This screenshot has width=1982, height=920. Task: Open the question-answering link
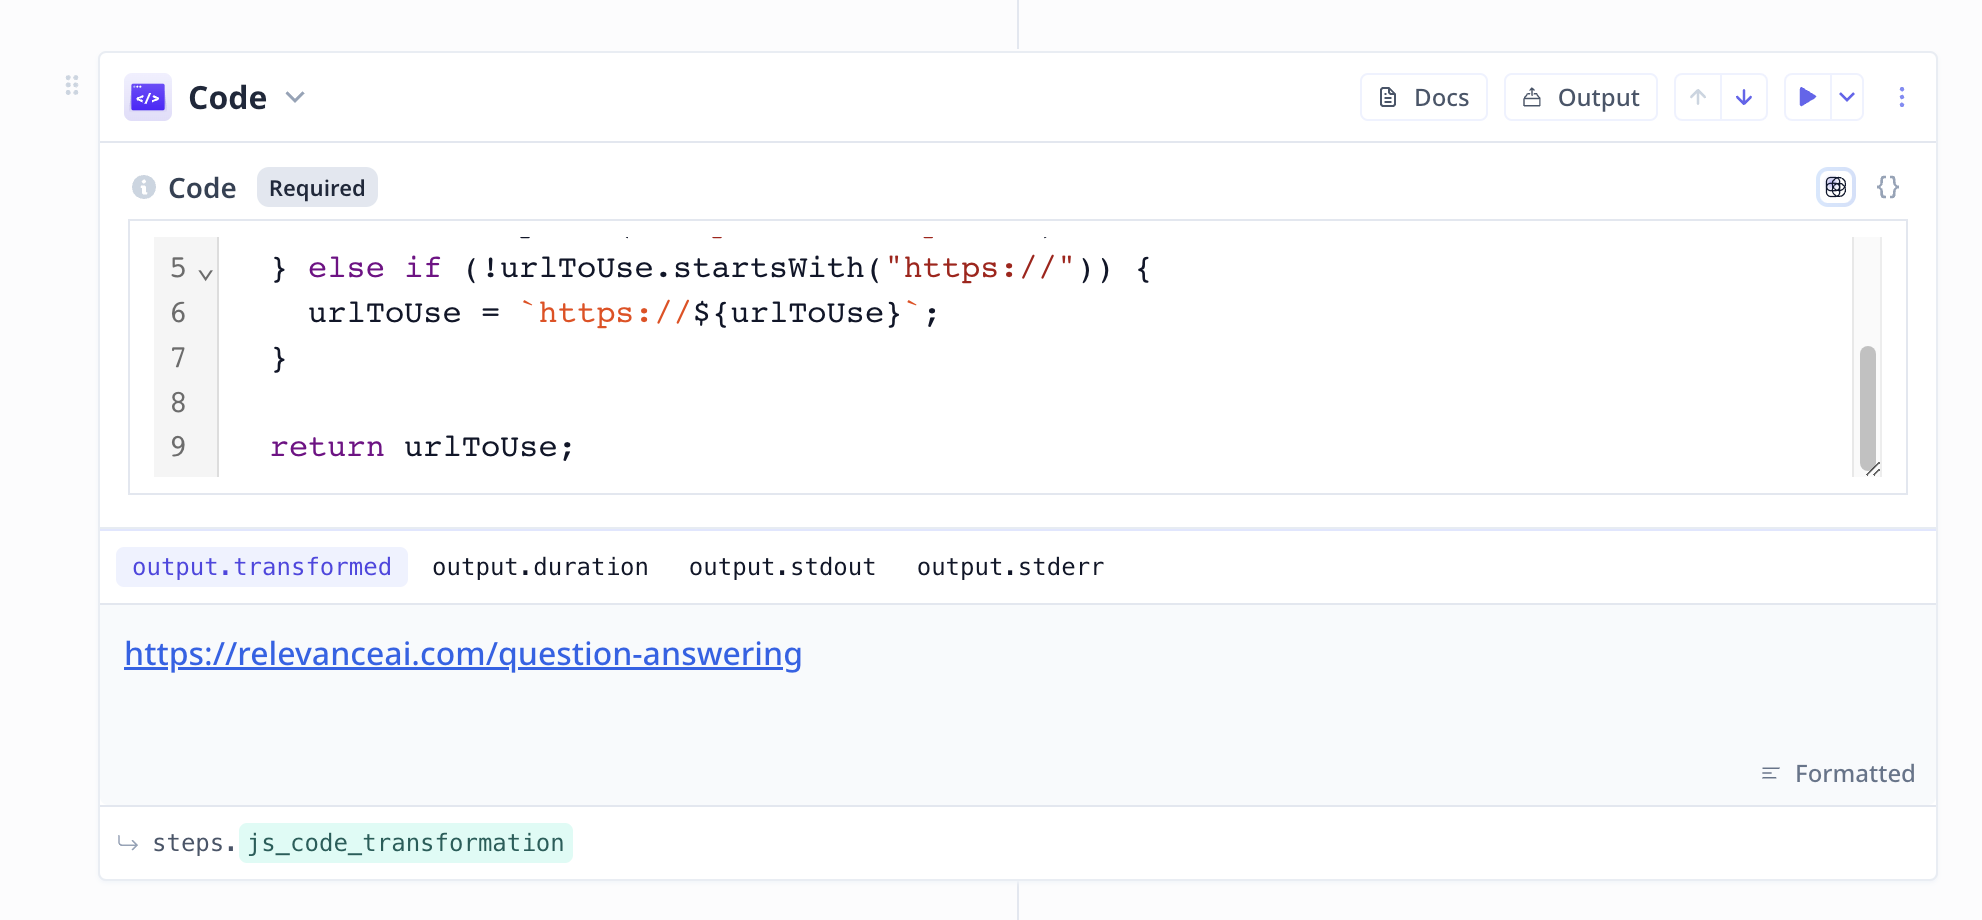coord(462,654)
